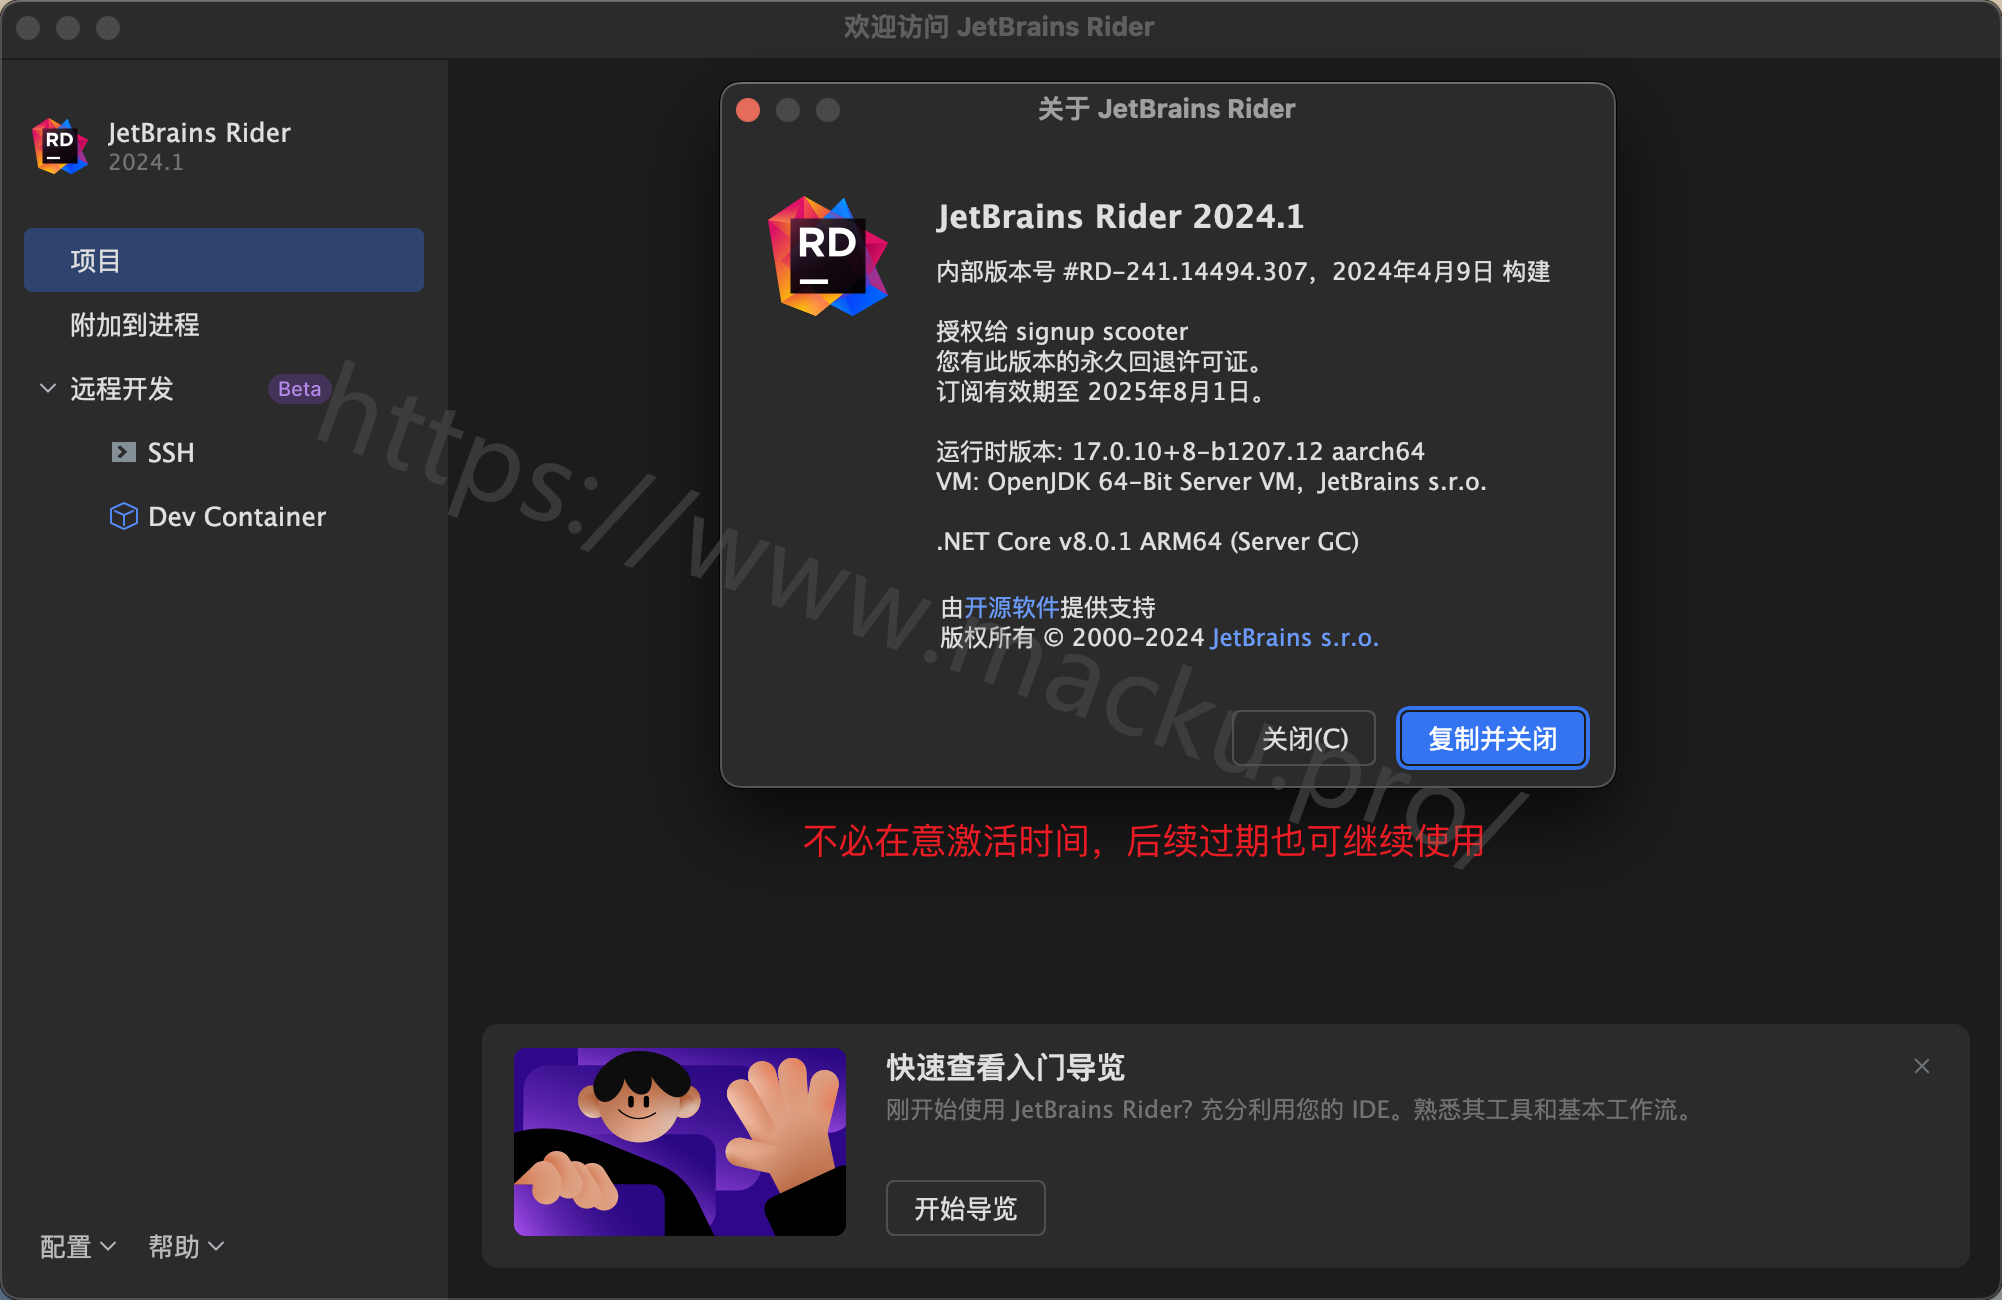Click the 订阅有效期至 2025年8月1日 line
Screen dimensions: 2002x1300
pos(1102,391)
